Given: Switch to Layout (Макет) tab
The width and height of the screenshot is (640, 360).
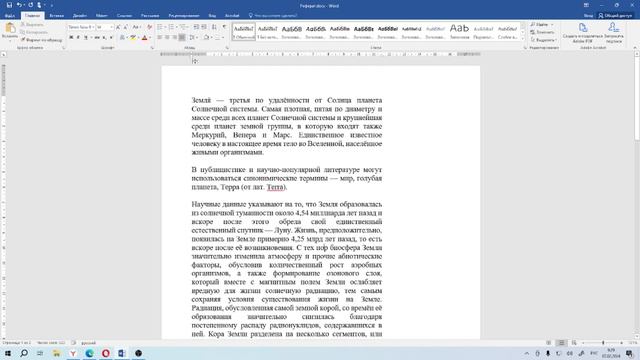Looking at the screenshot, I should point(102,16).
